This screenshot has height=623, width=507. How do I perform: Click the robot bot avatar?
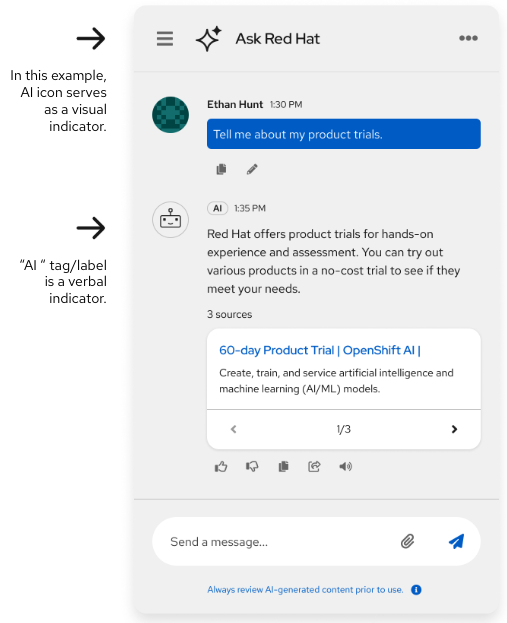tap(170, 220)
